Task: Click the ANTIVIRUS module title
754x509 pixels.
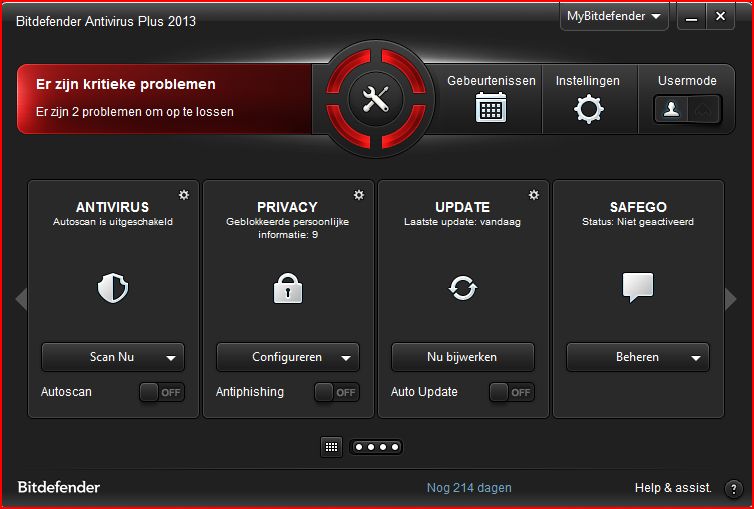Action: (x=113, y=207)
